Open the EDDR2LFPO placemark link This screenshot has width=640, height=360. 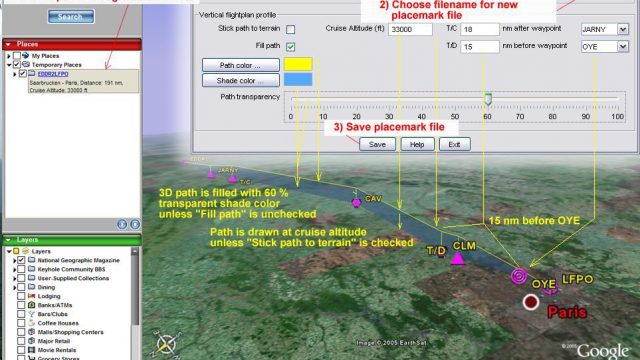point(53,73)
